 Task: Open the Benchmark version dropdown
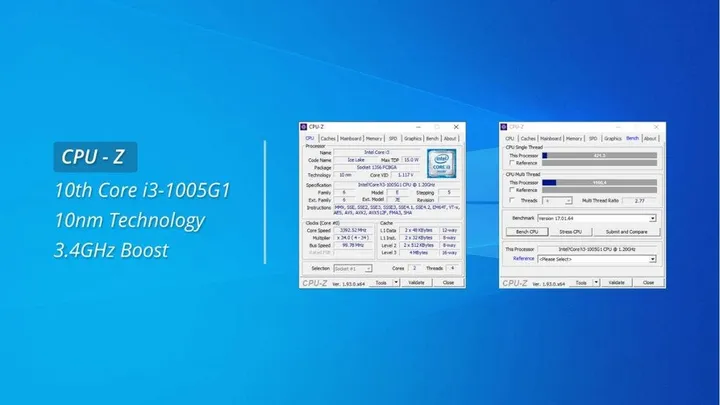tap(652, 217)
